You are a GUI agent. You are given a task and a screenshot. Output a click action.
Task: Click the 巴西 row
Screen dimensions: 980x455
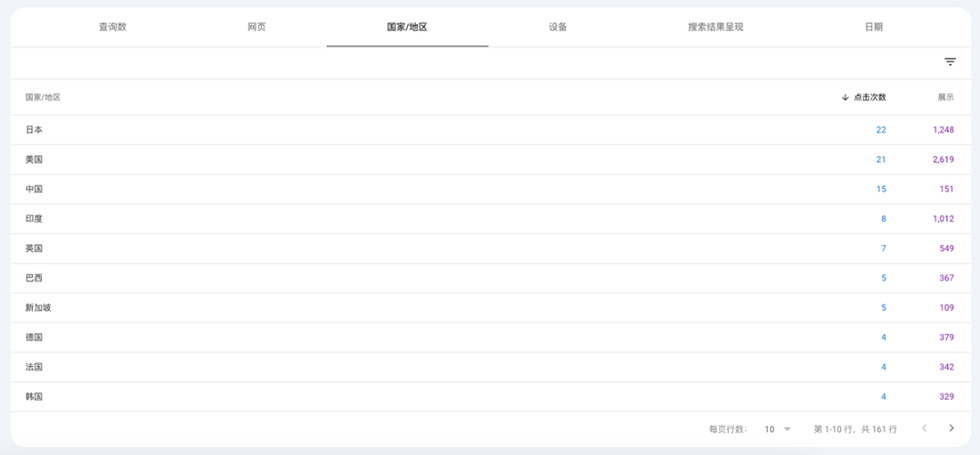click(34, 278)
